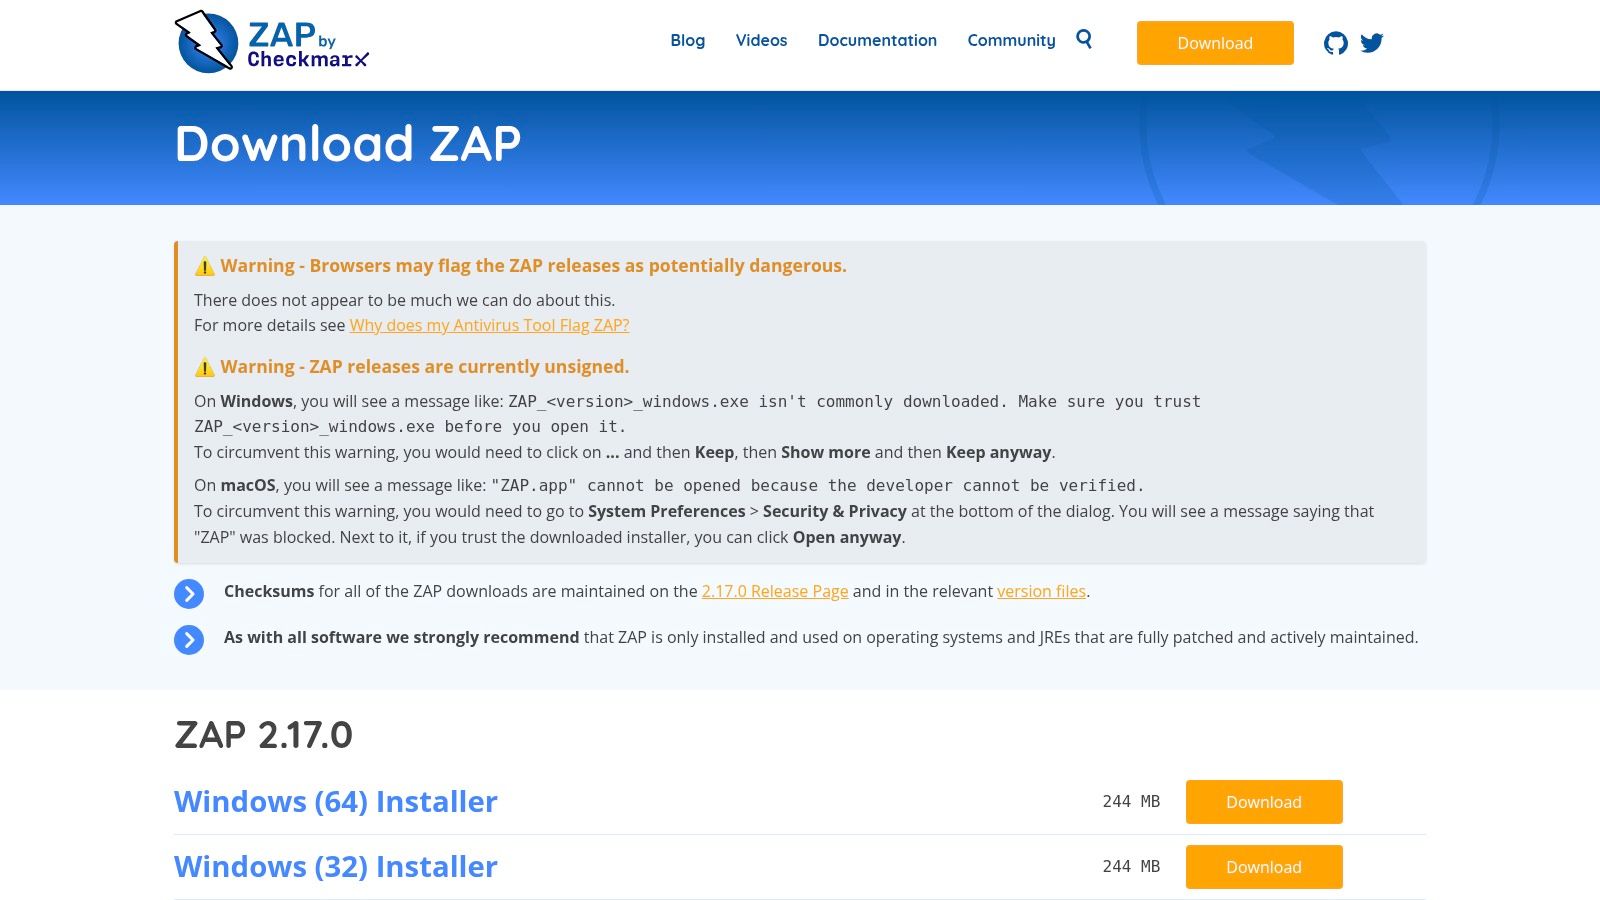The image size is (1600, 900).
Task: Open the 2.17.0 Release Page link
Action: (774, 591)
